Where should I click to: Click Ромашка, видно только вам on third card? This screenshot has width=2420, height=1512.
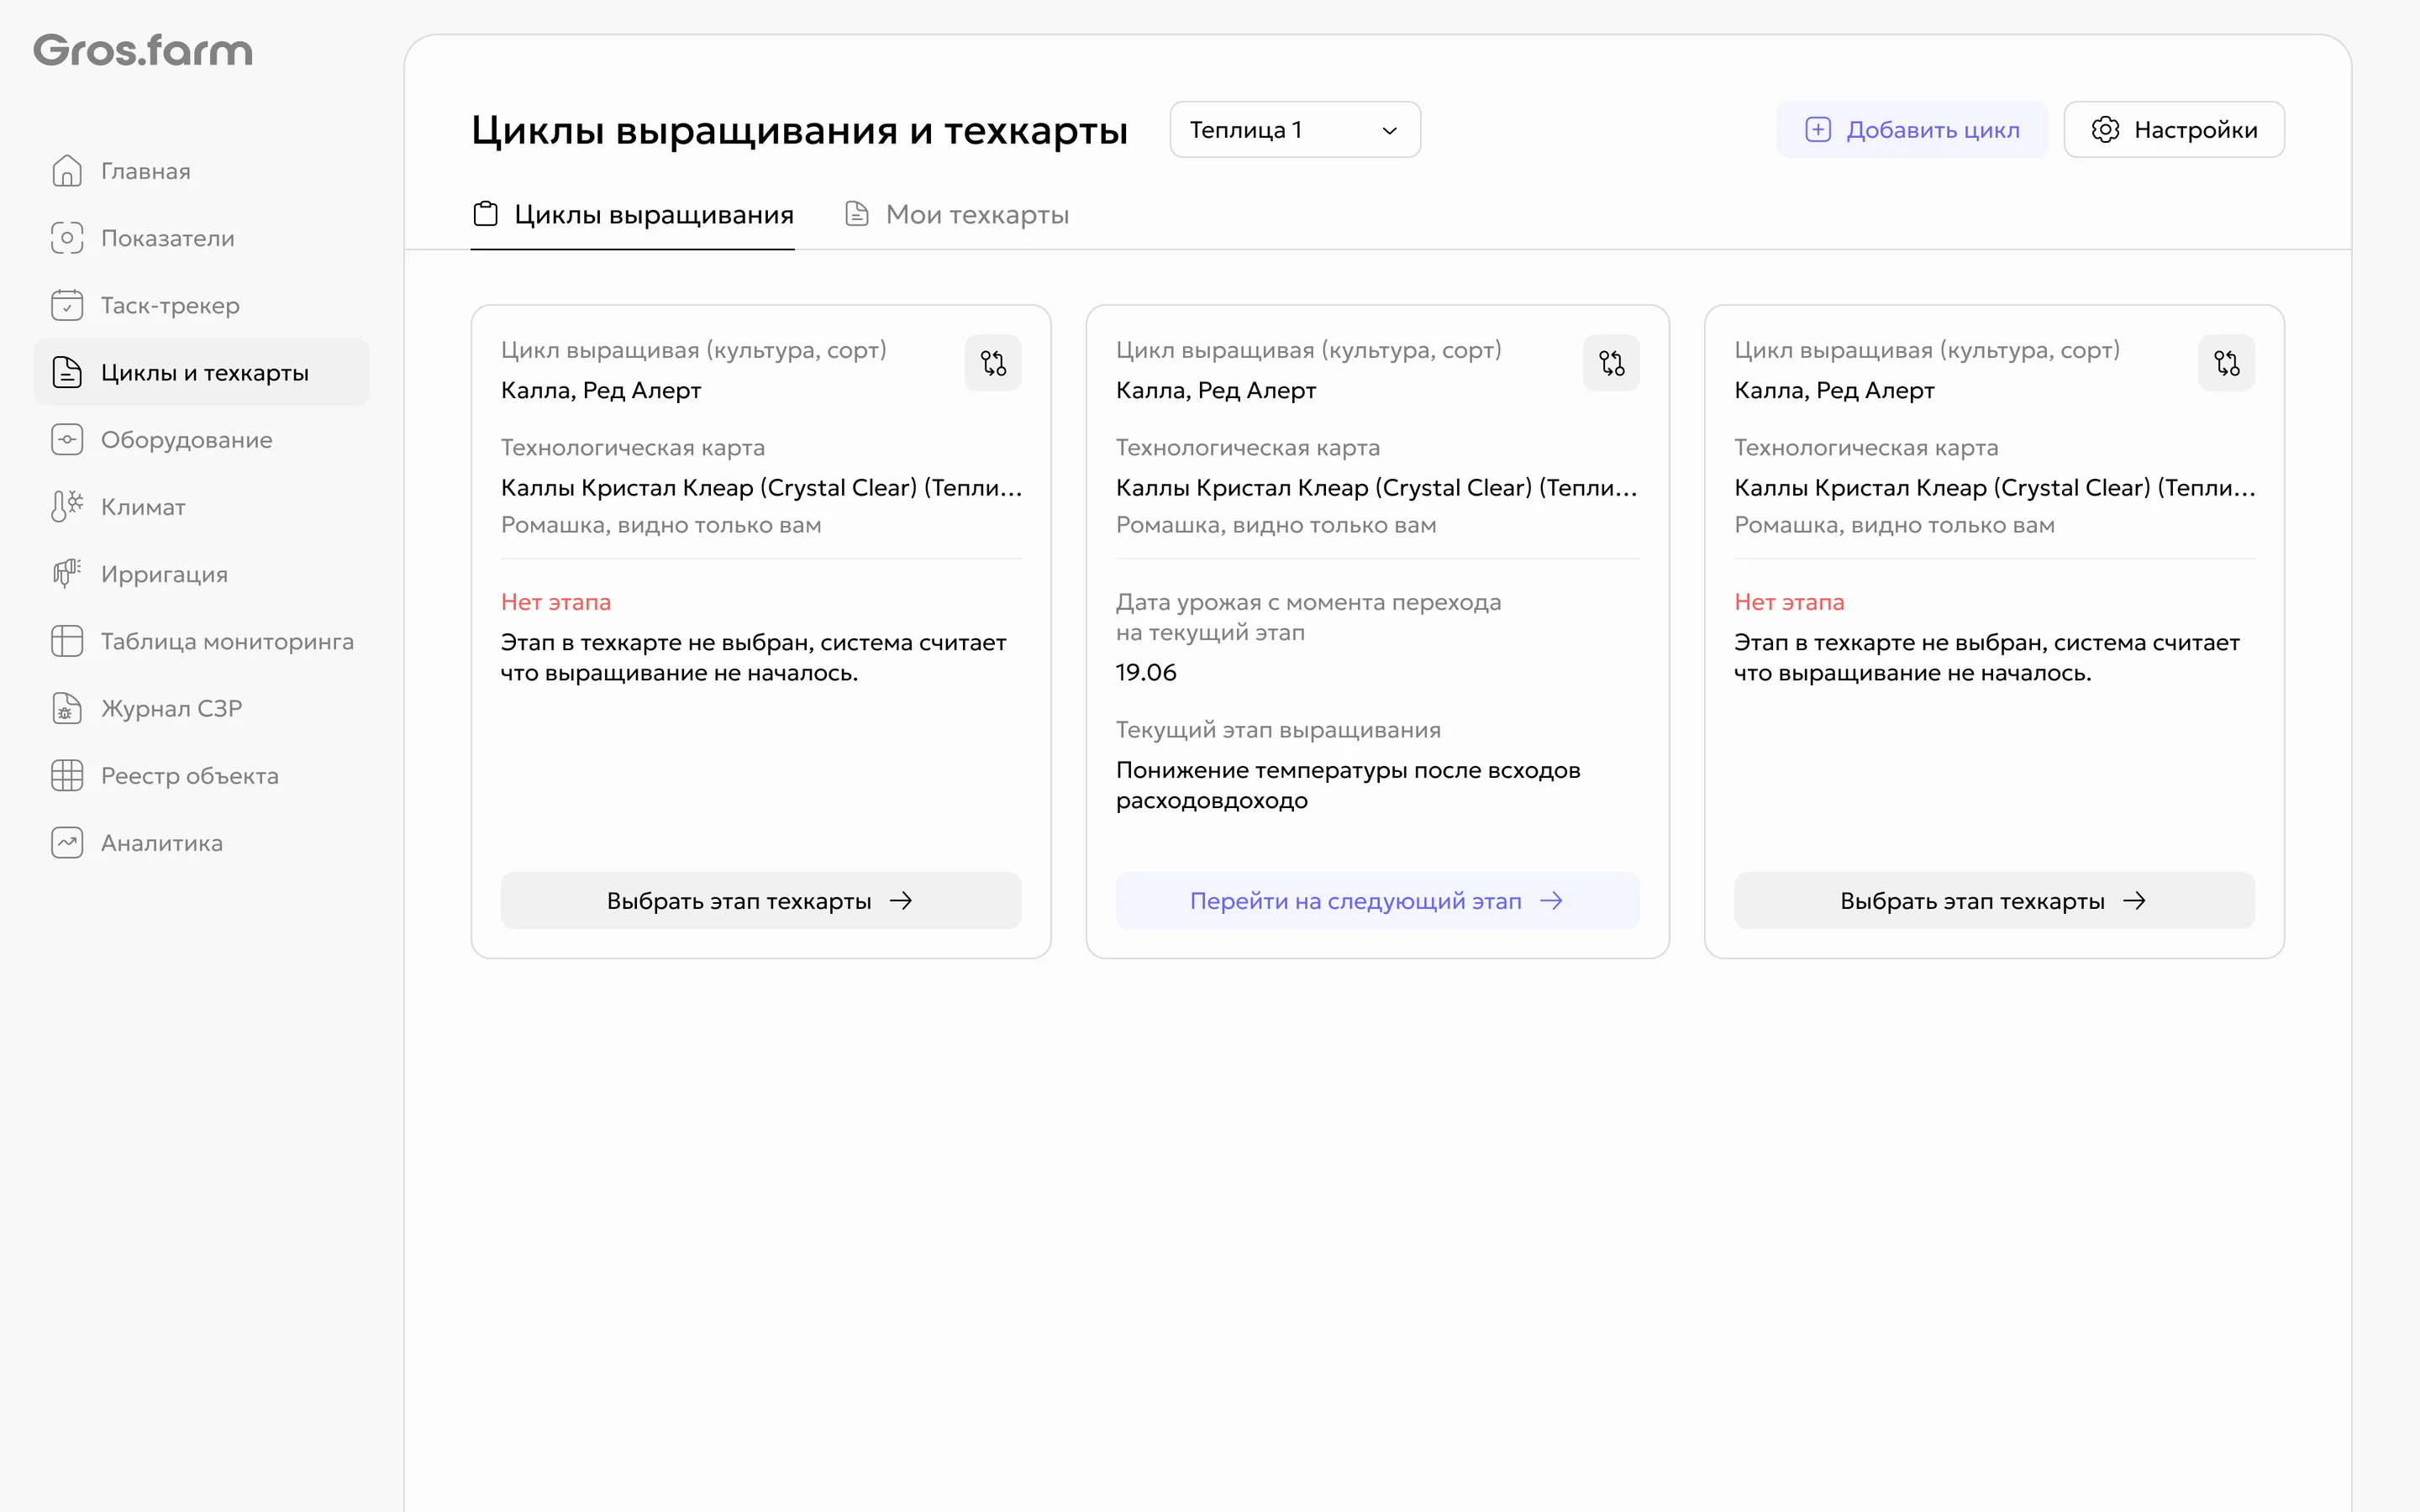click(1894, 525)
